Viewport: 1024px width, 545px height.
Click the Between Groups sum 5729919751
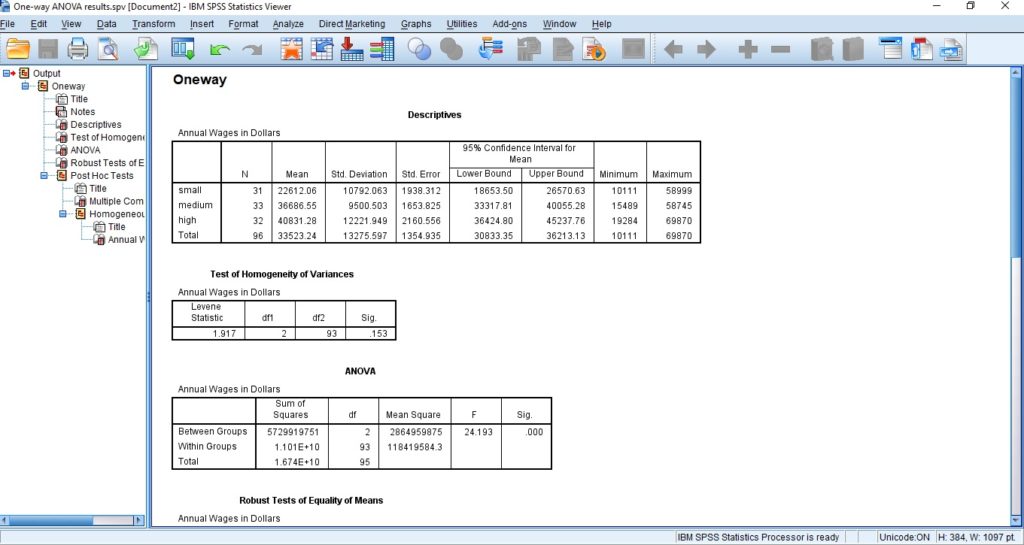tap(294, 431)
